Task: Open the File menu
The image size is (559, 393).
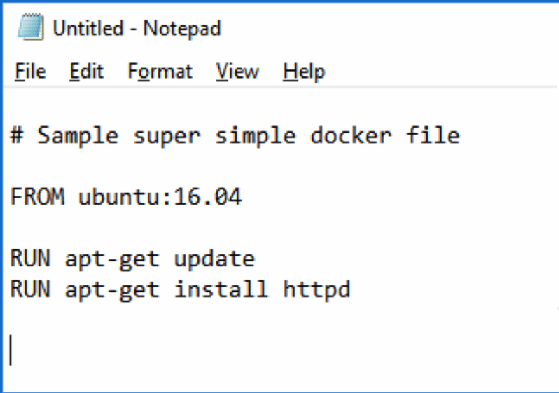Action: [x=30, y=71]
